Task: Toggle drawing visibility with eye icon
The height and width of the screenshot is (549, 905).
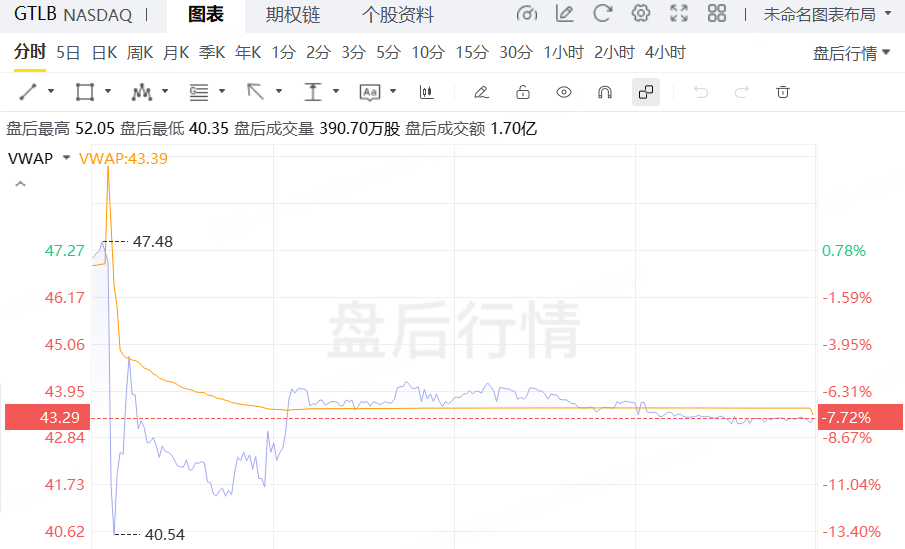Action: (x=564, y=92)
